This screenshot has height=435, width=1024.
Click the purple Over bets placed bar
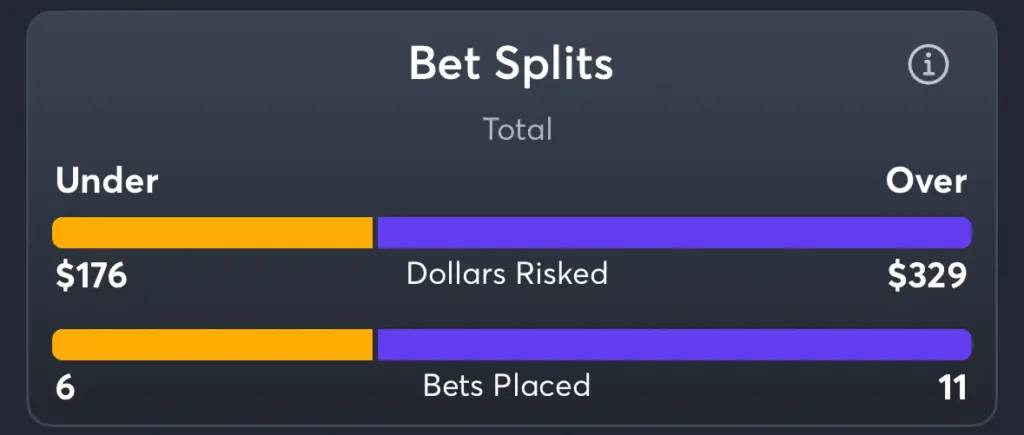pyautogui.click(x=675, y=344)
